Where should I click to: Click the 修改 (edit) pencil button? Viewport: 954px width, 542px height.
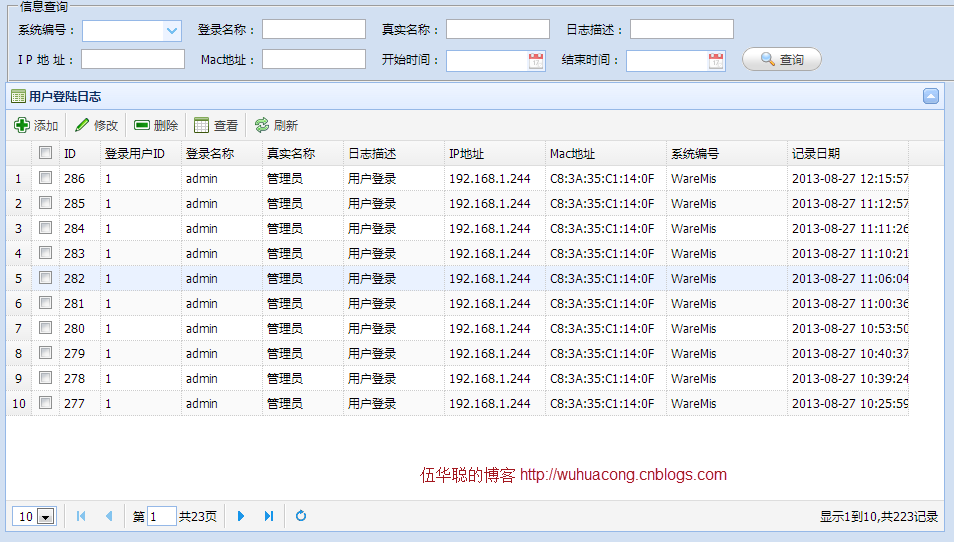(96, 125)
